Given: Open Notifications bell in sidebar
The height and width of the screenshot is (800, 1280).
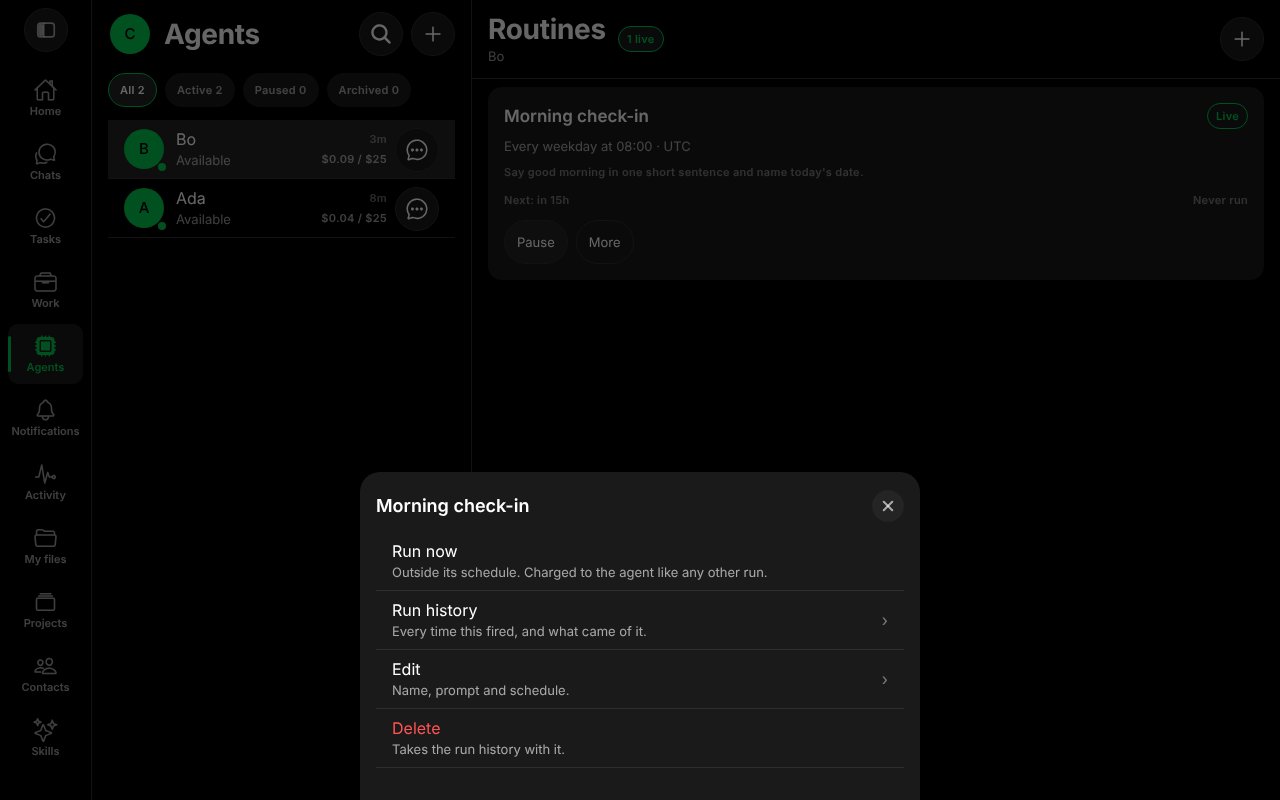Looking at the screenshot, I should click(x=45, y=419).
